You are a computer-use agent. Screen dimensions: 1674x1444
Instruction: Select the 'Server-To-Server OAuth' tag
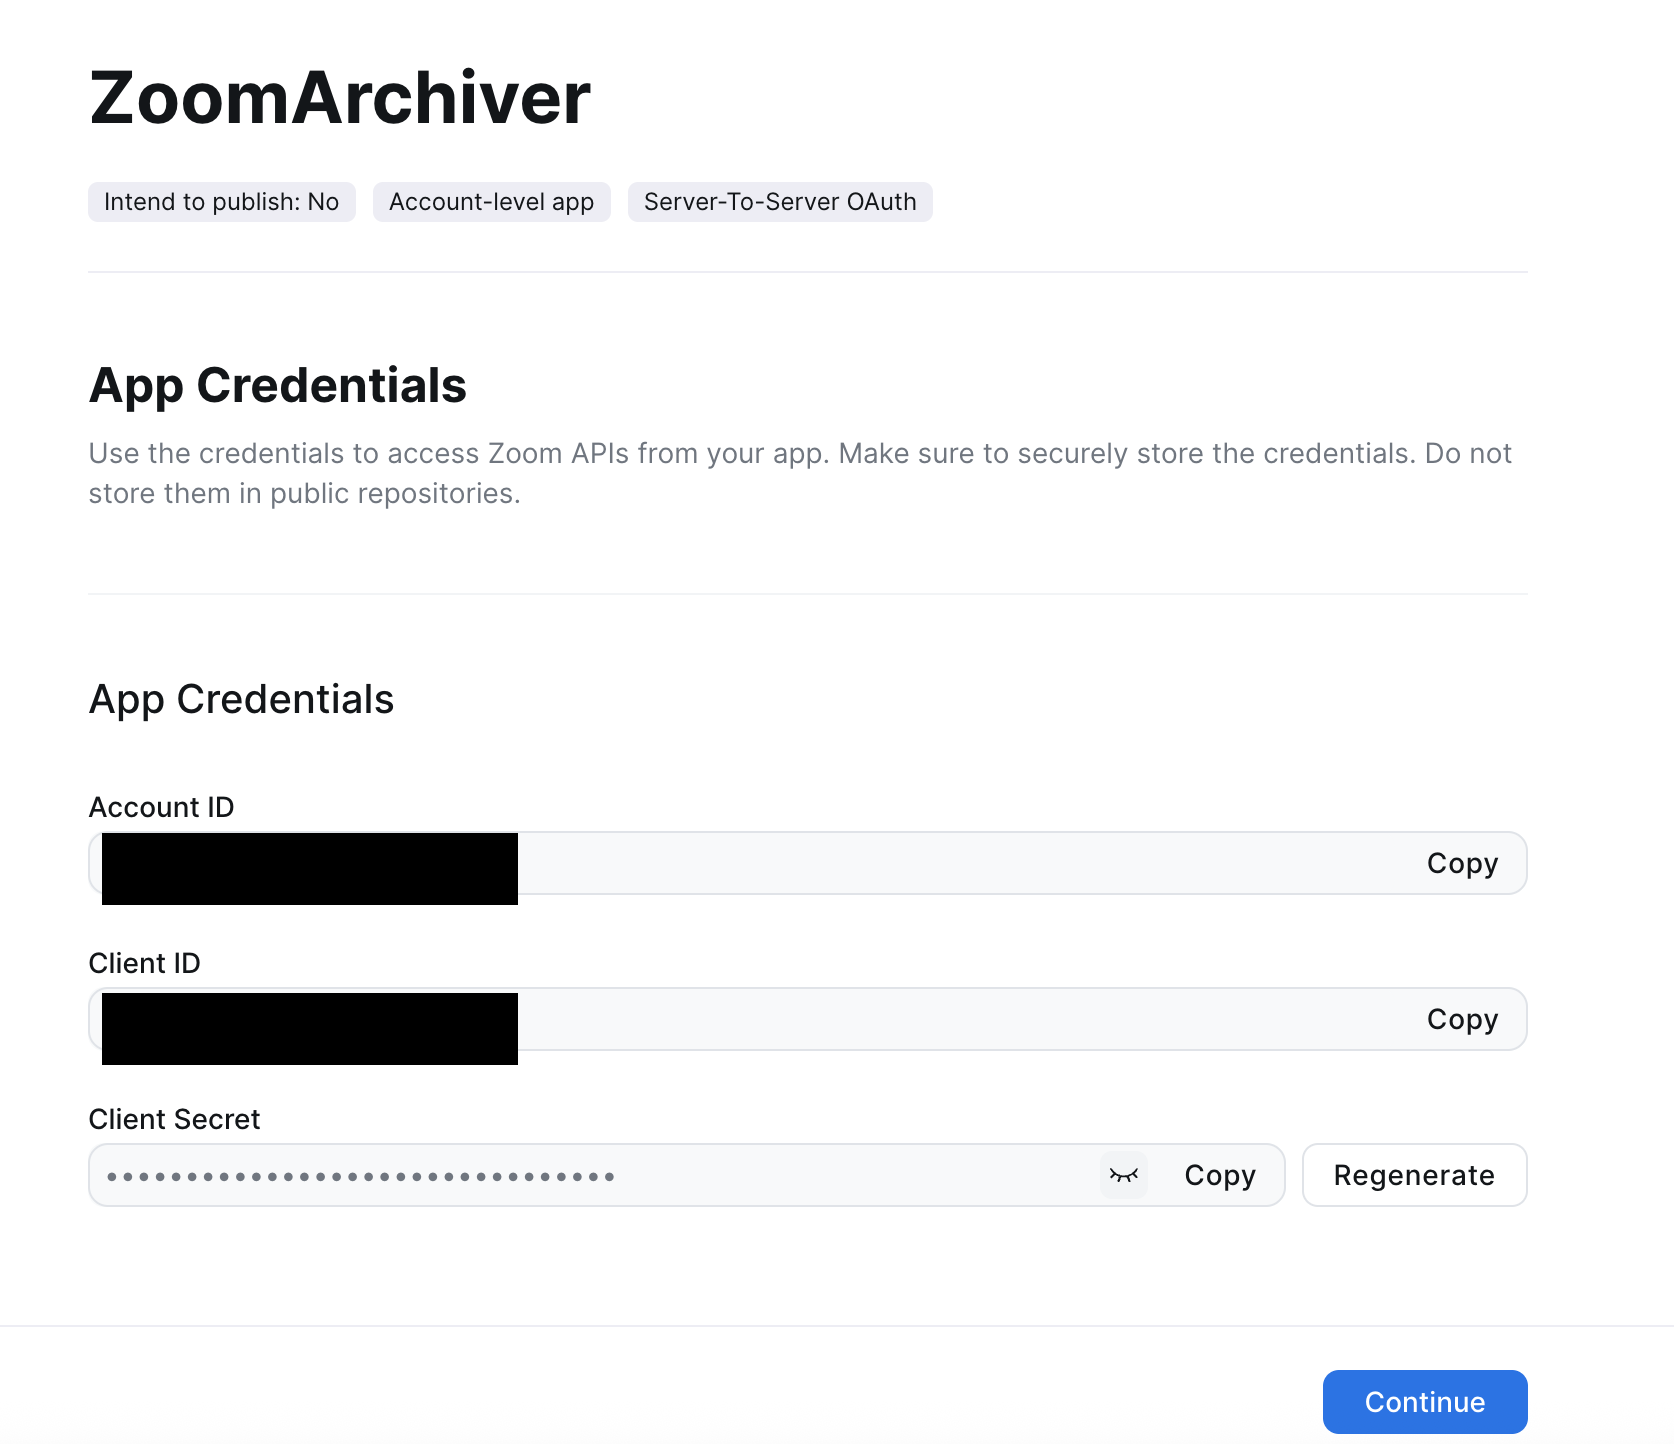click(779, 202)
